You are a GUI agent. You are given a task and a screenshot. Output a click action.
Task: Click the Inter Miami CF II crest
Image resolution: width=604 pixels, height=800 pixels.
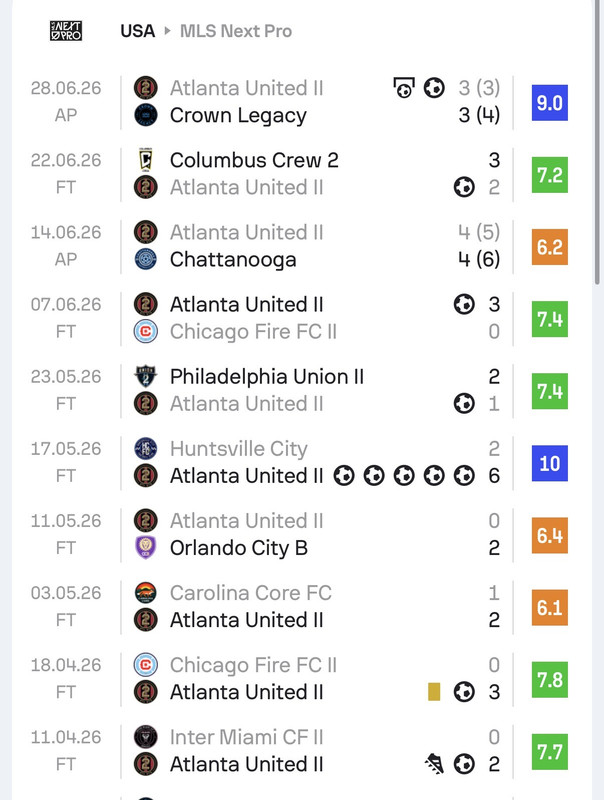click(145, 737)
